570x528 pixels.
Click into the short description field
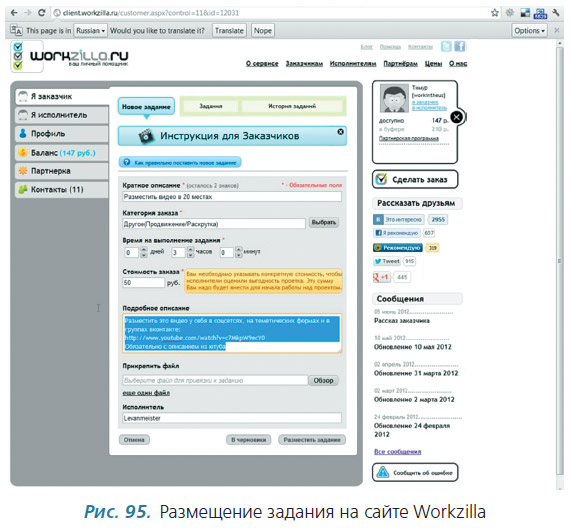coord(232,197)
